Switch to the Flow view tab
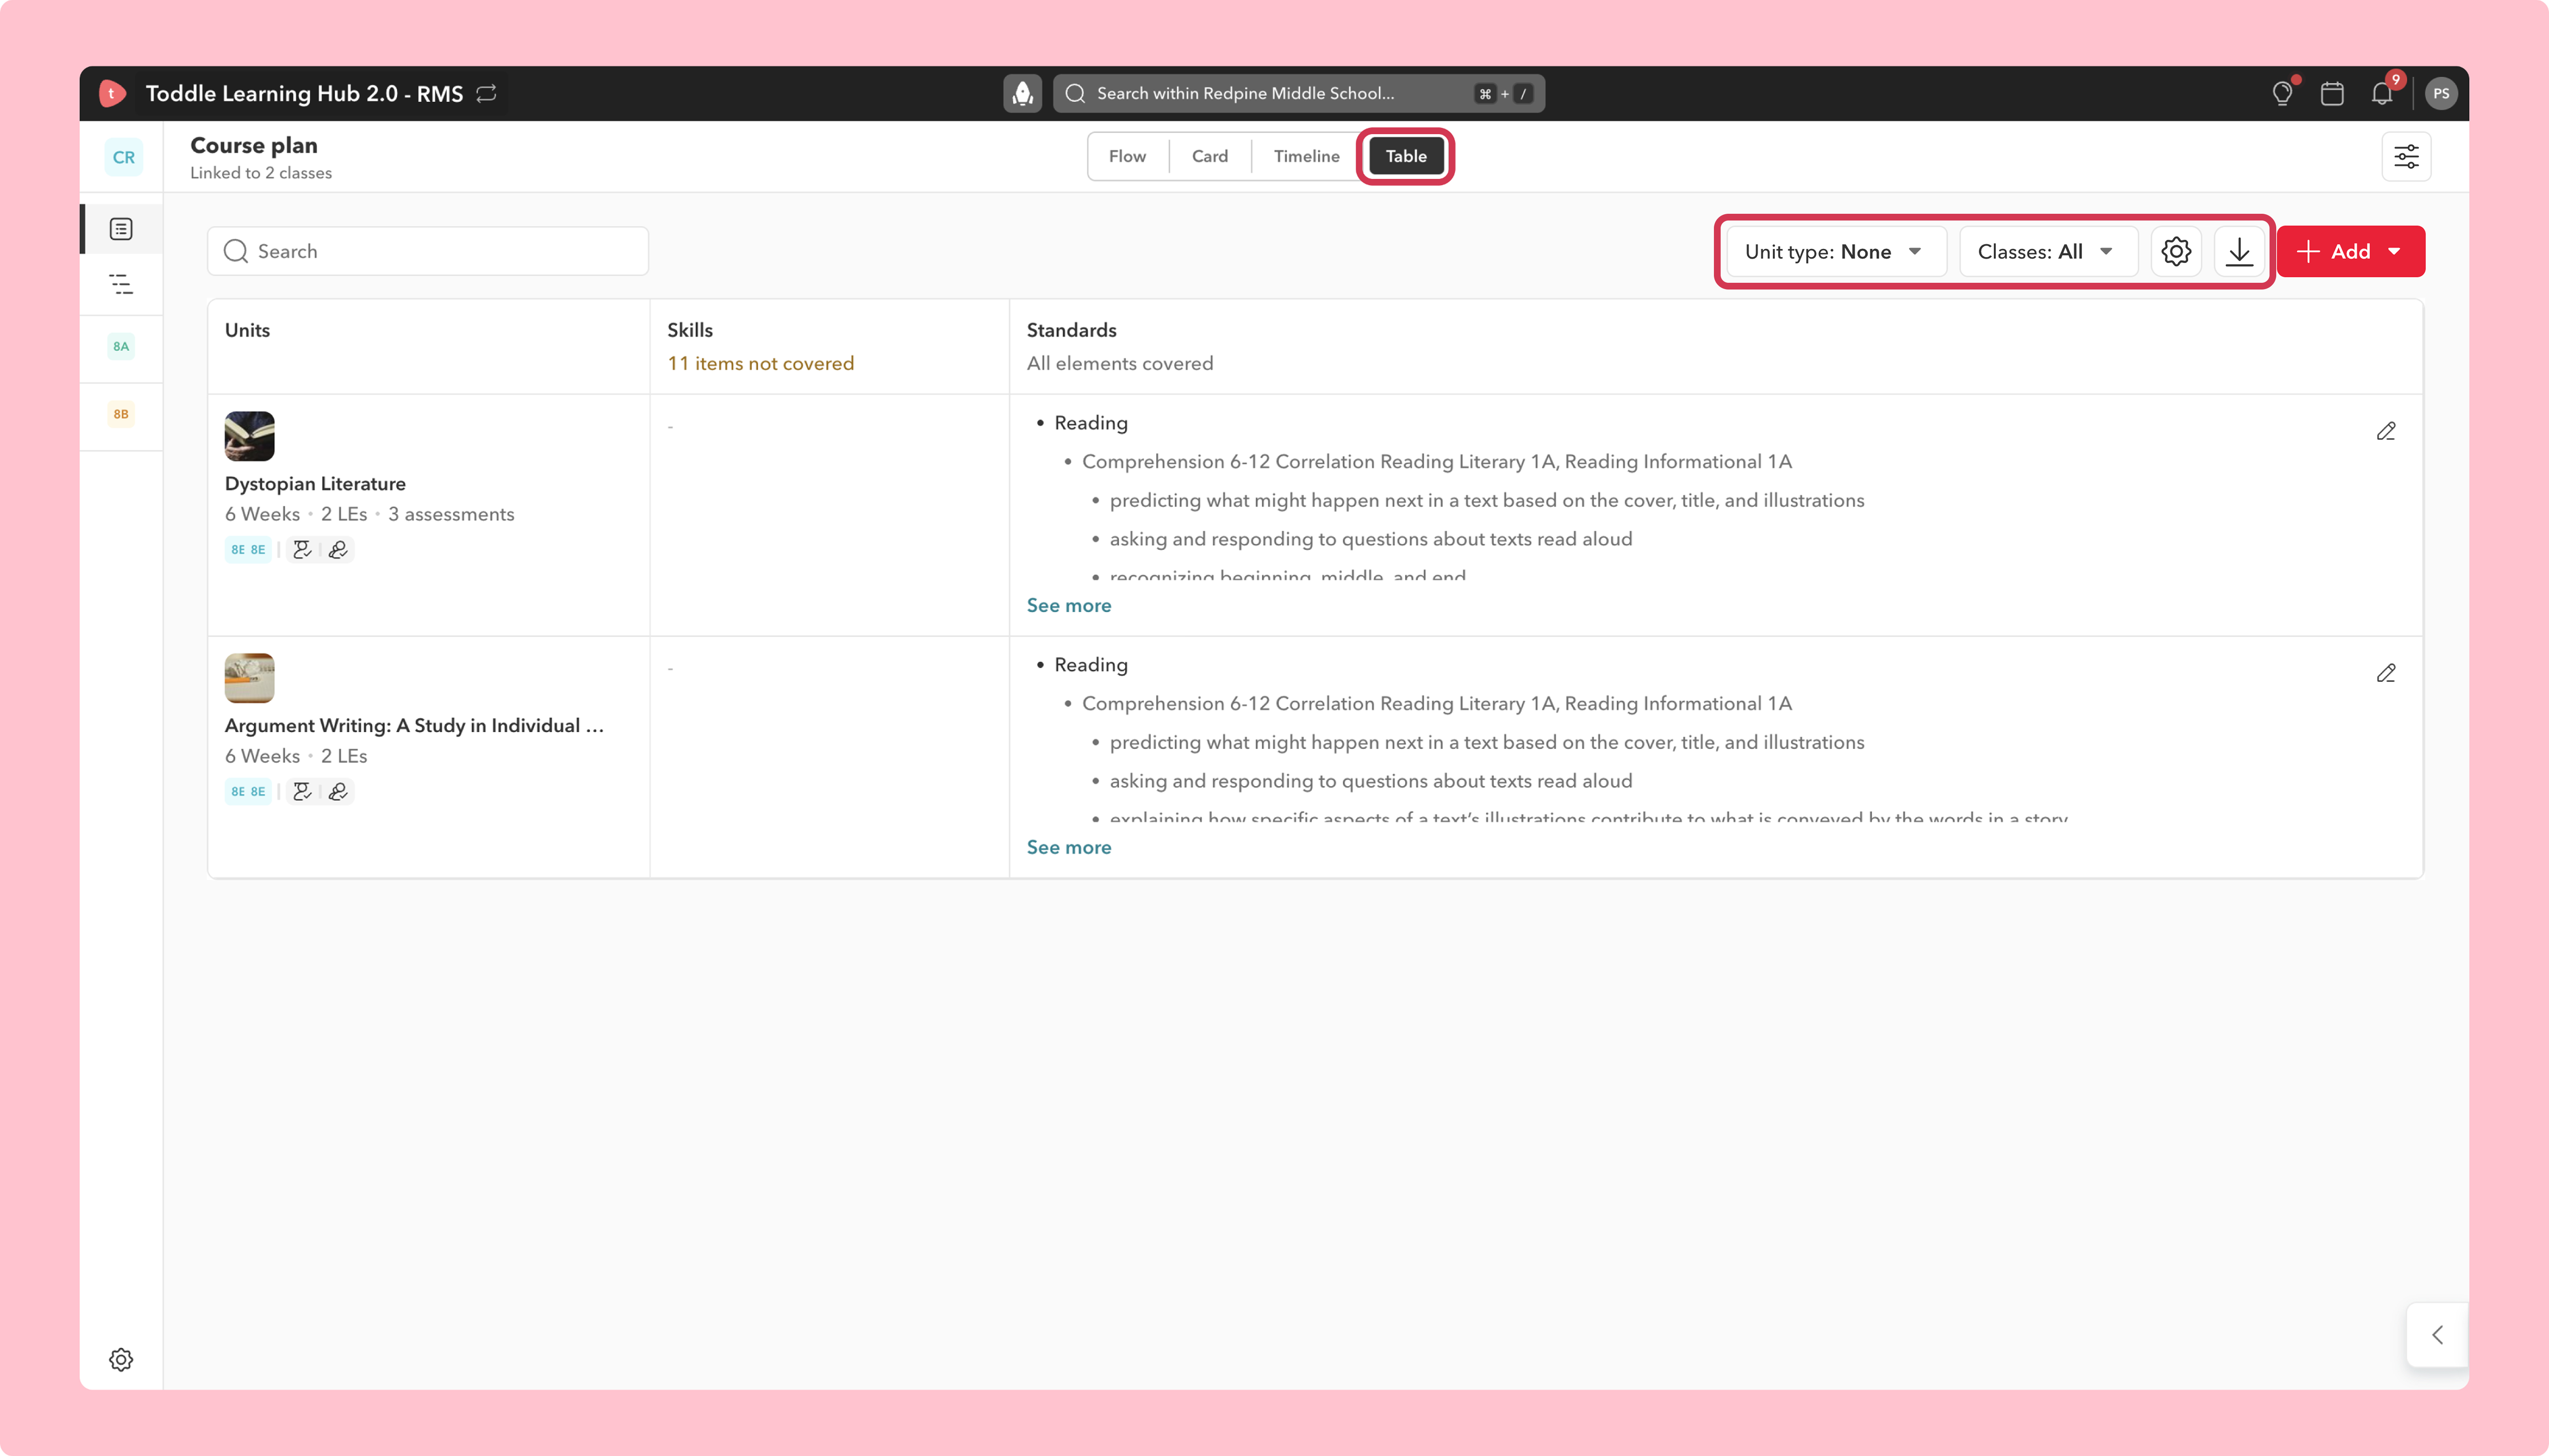 click(1127, 156)
